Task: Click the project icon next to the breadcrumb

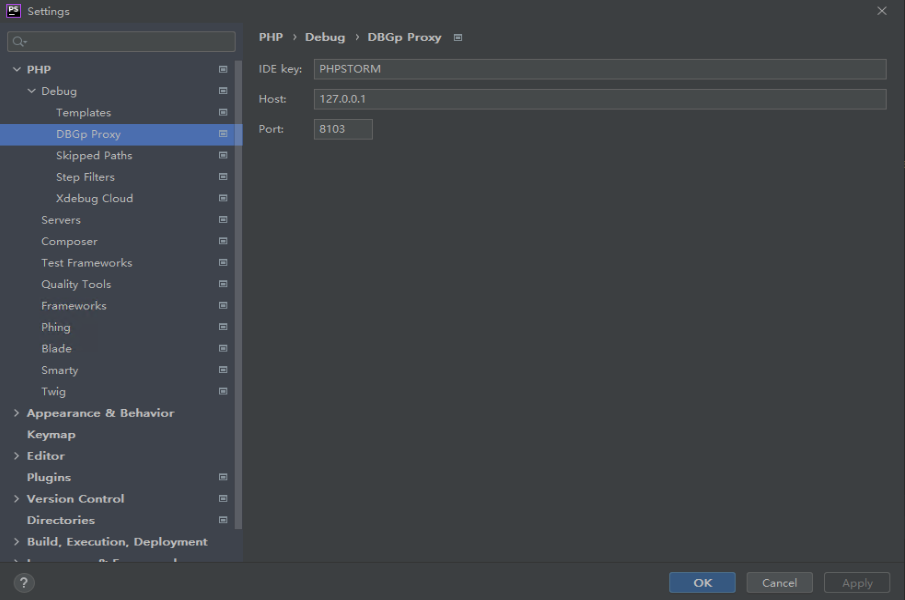Action: (x=458, y=38)
